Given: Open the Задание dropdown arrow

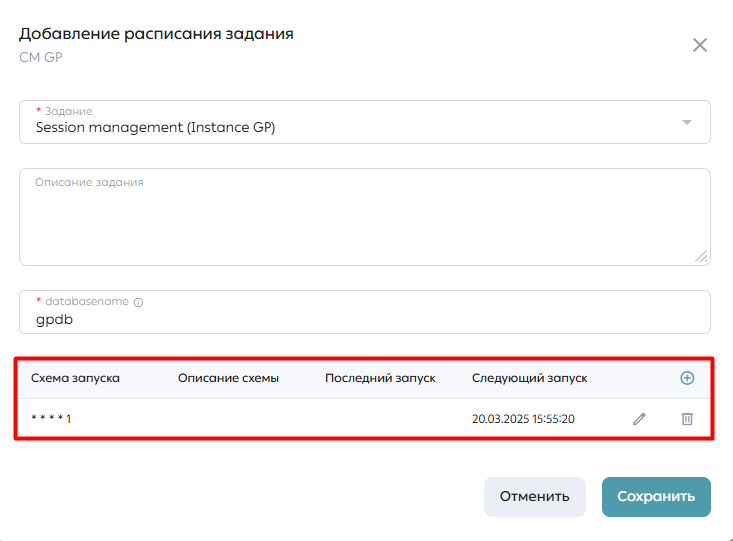Looking at the screenshot, I should click(x=686, y=122).
